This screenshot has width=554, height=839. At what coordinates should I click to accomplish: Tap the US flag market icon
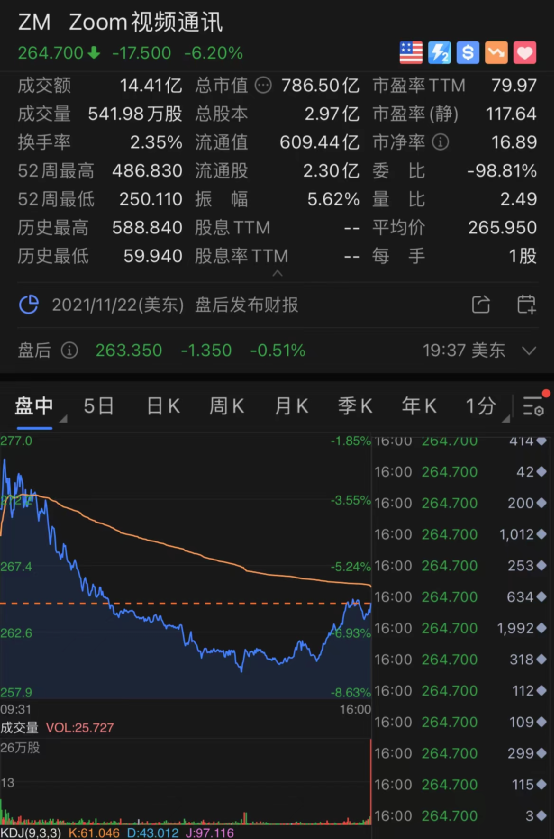pyautogui.click(x=411, y=53)
